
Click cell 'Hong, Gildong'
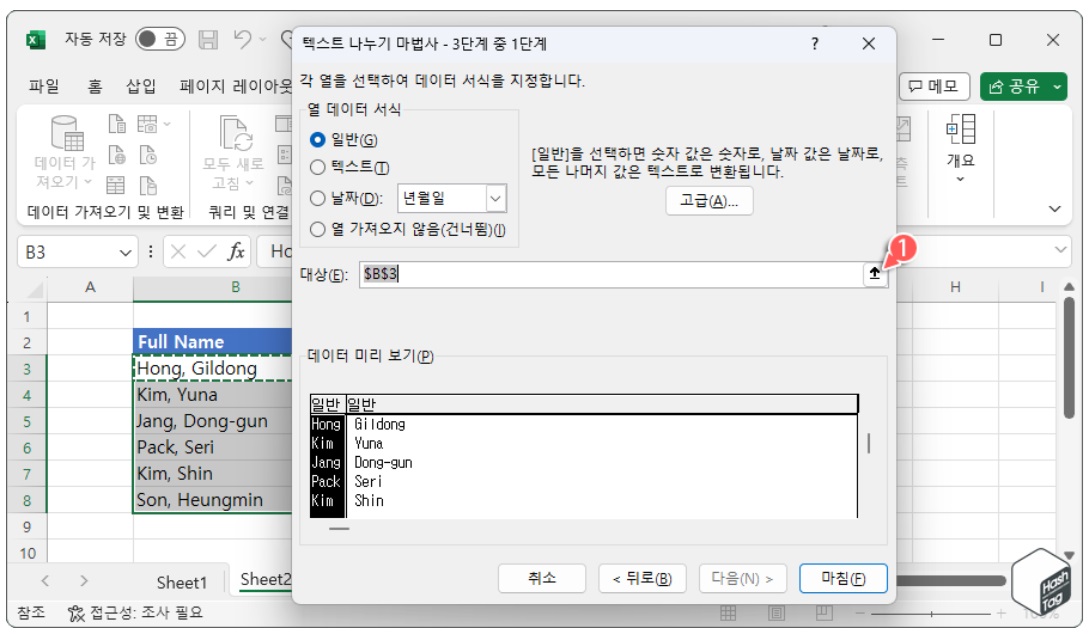pos(212,368)
